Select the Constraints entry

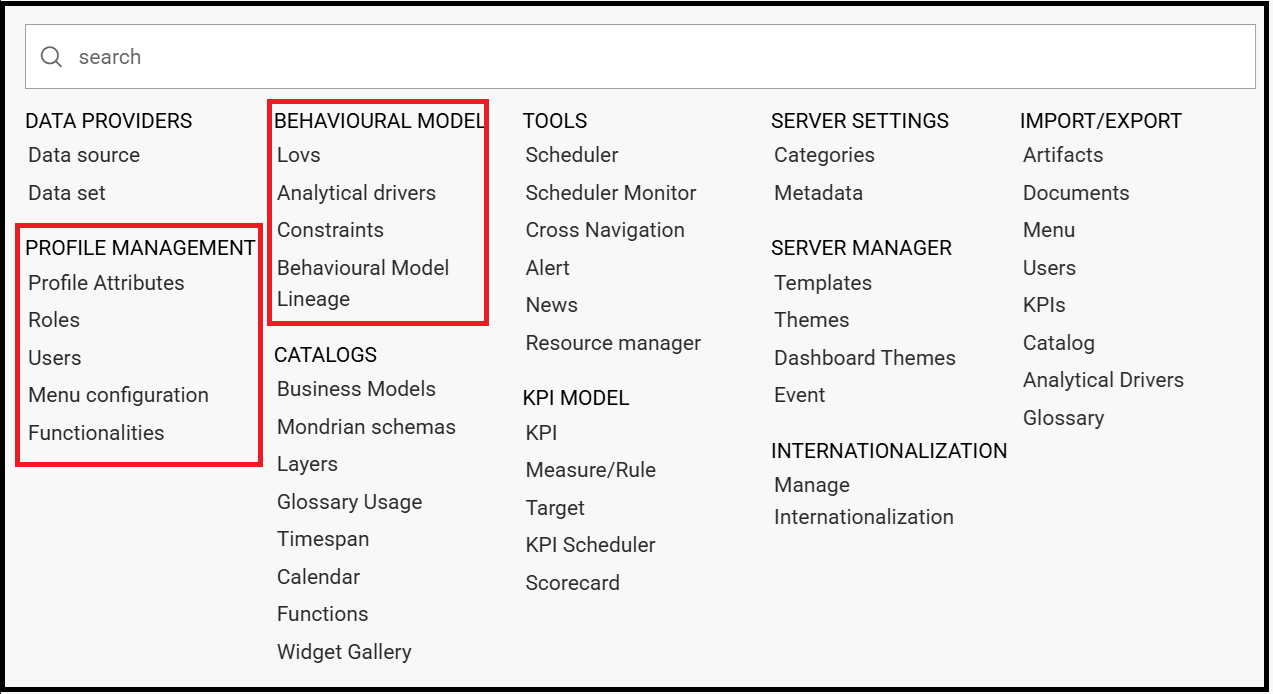tap(330, 230)
